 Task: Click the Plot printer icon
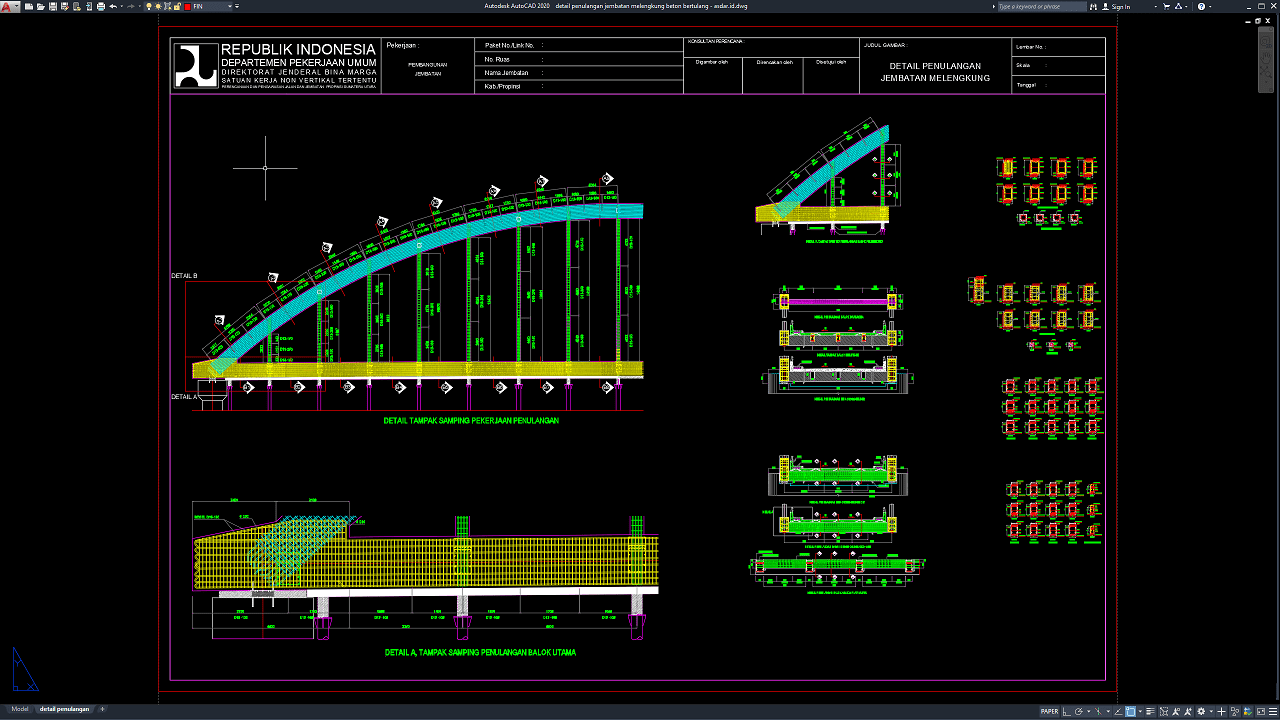(x=100, y=6)
